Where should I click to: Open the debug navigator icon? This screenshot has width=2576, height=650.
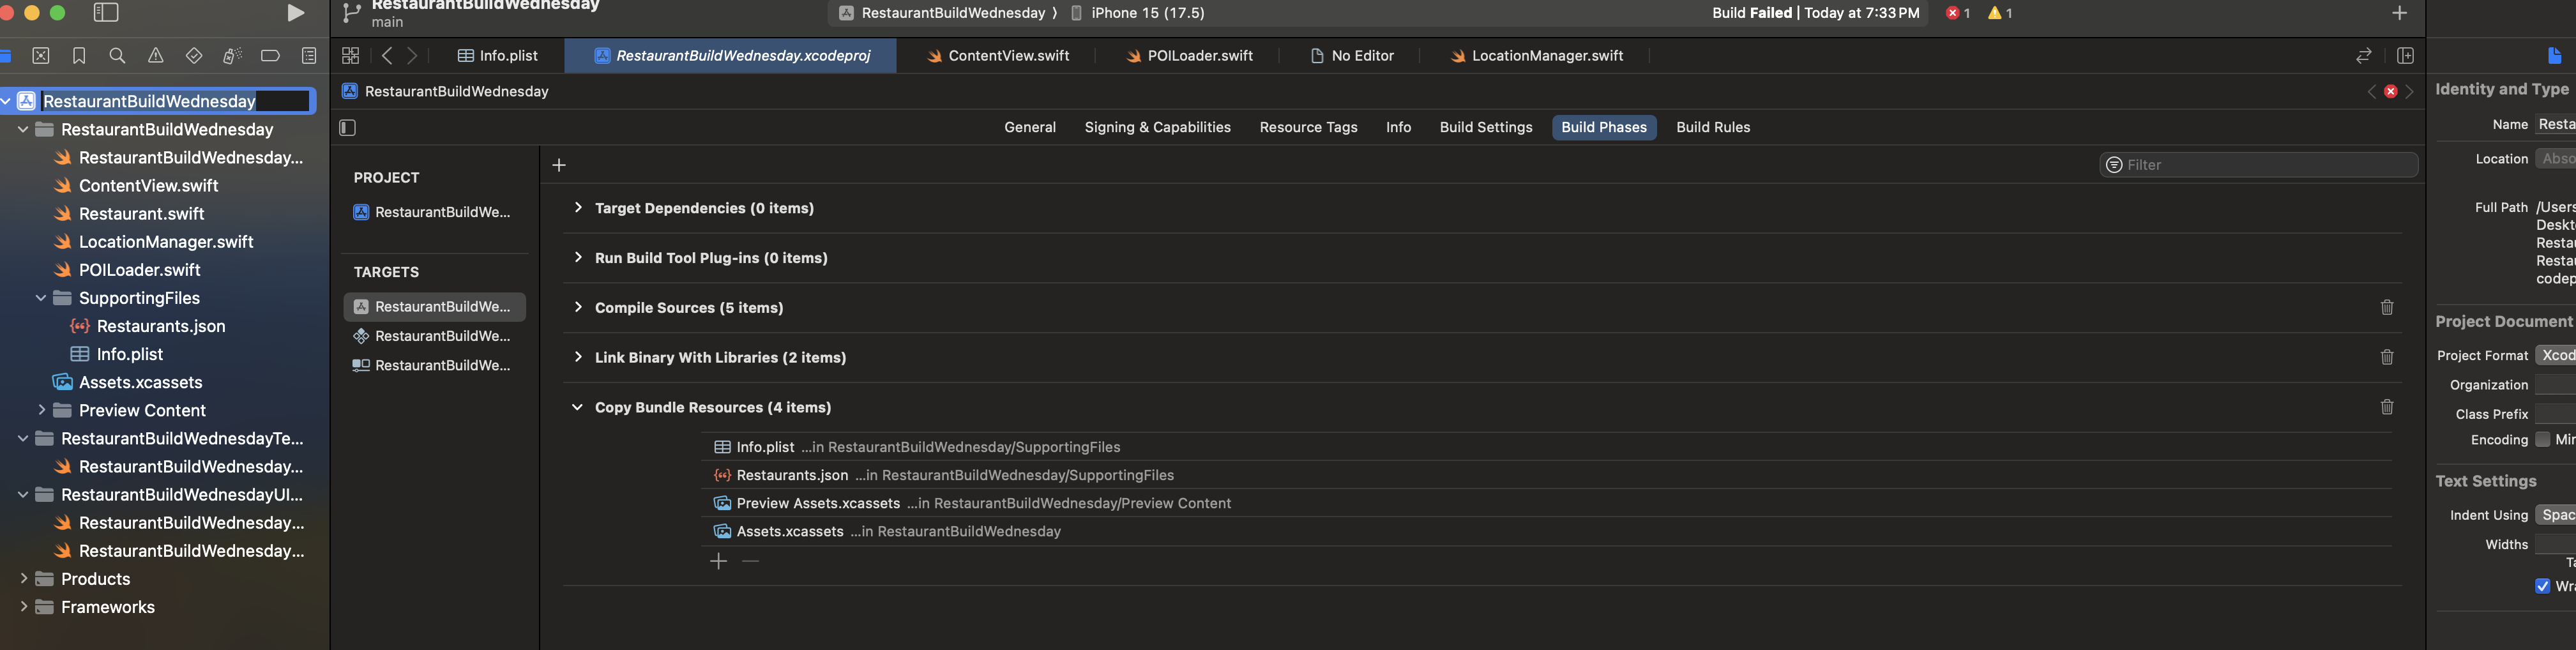pyautogui.click(x=232, y=56)
